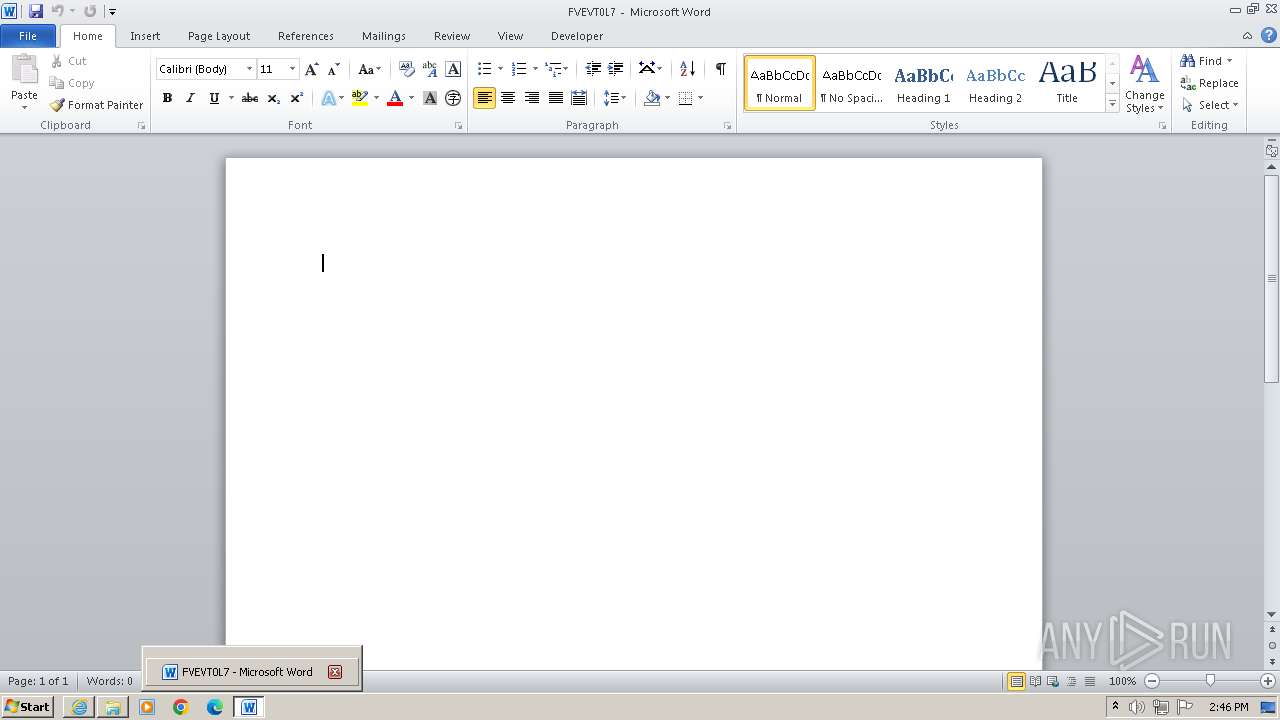
Task: Click the Save icon in quick access toolbar
Action: coord(36,11)
